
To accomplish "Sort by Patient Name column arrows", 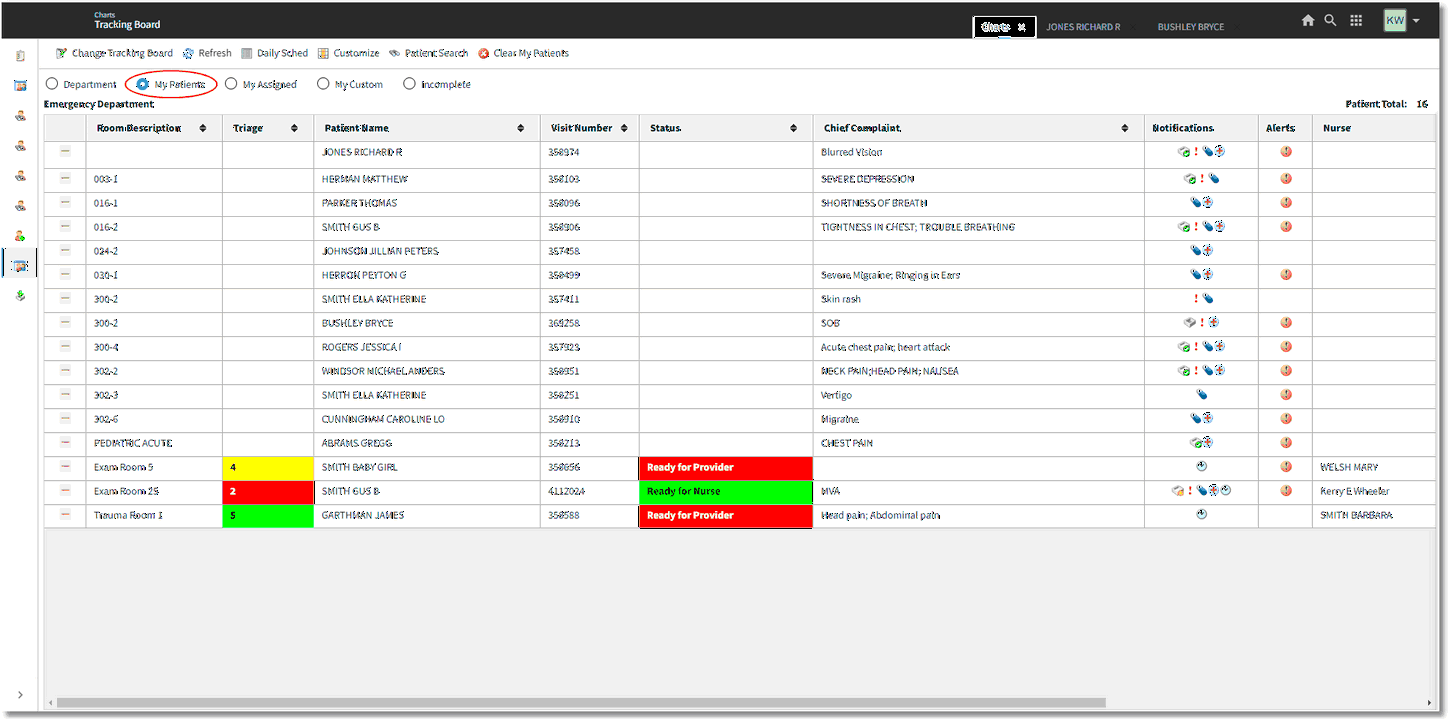I will click(x=521, y=128).
